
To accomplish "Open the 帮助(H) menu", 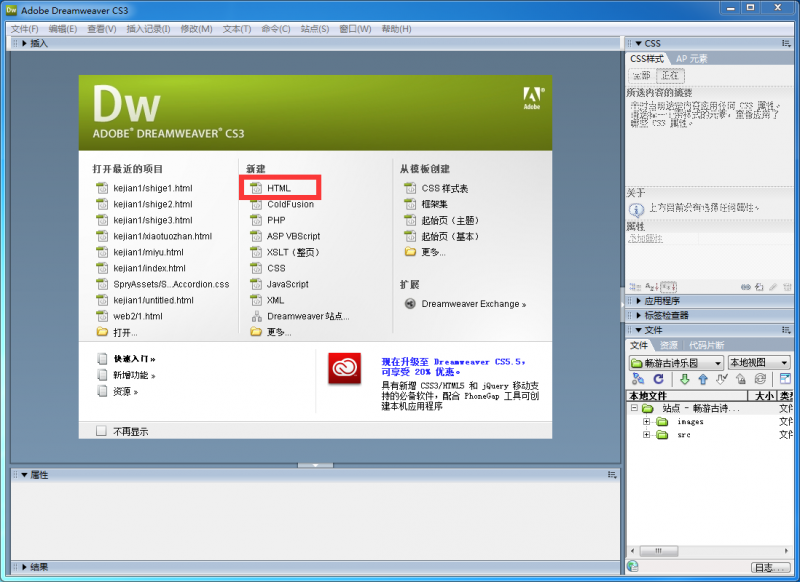I will point(396,29).
